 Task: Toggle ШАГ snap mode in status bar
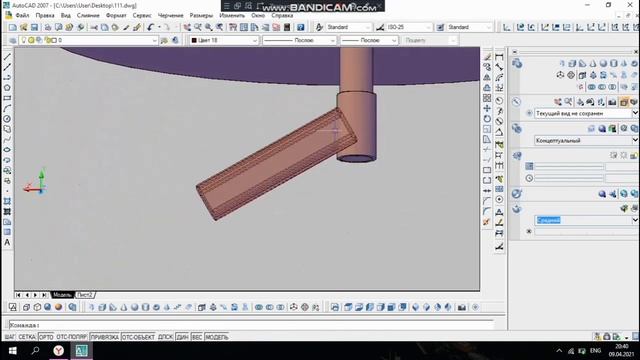9,337
